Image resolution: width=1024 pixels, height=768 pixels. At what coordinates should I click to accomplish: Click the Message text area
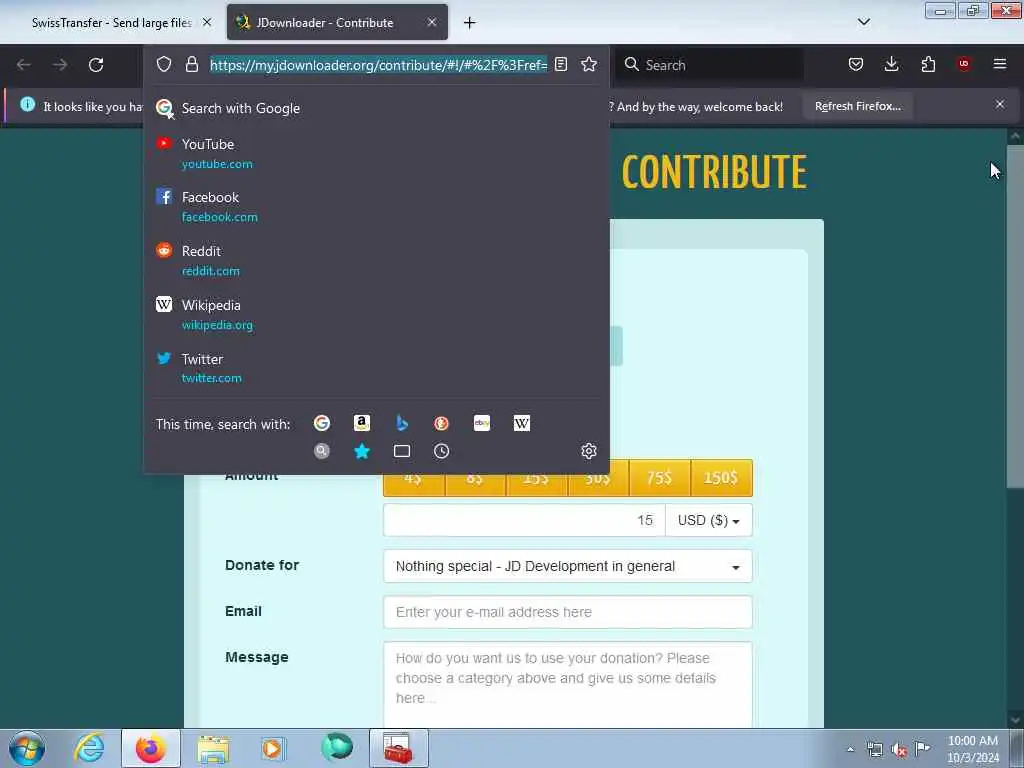tap(568, 684)
